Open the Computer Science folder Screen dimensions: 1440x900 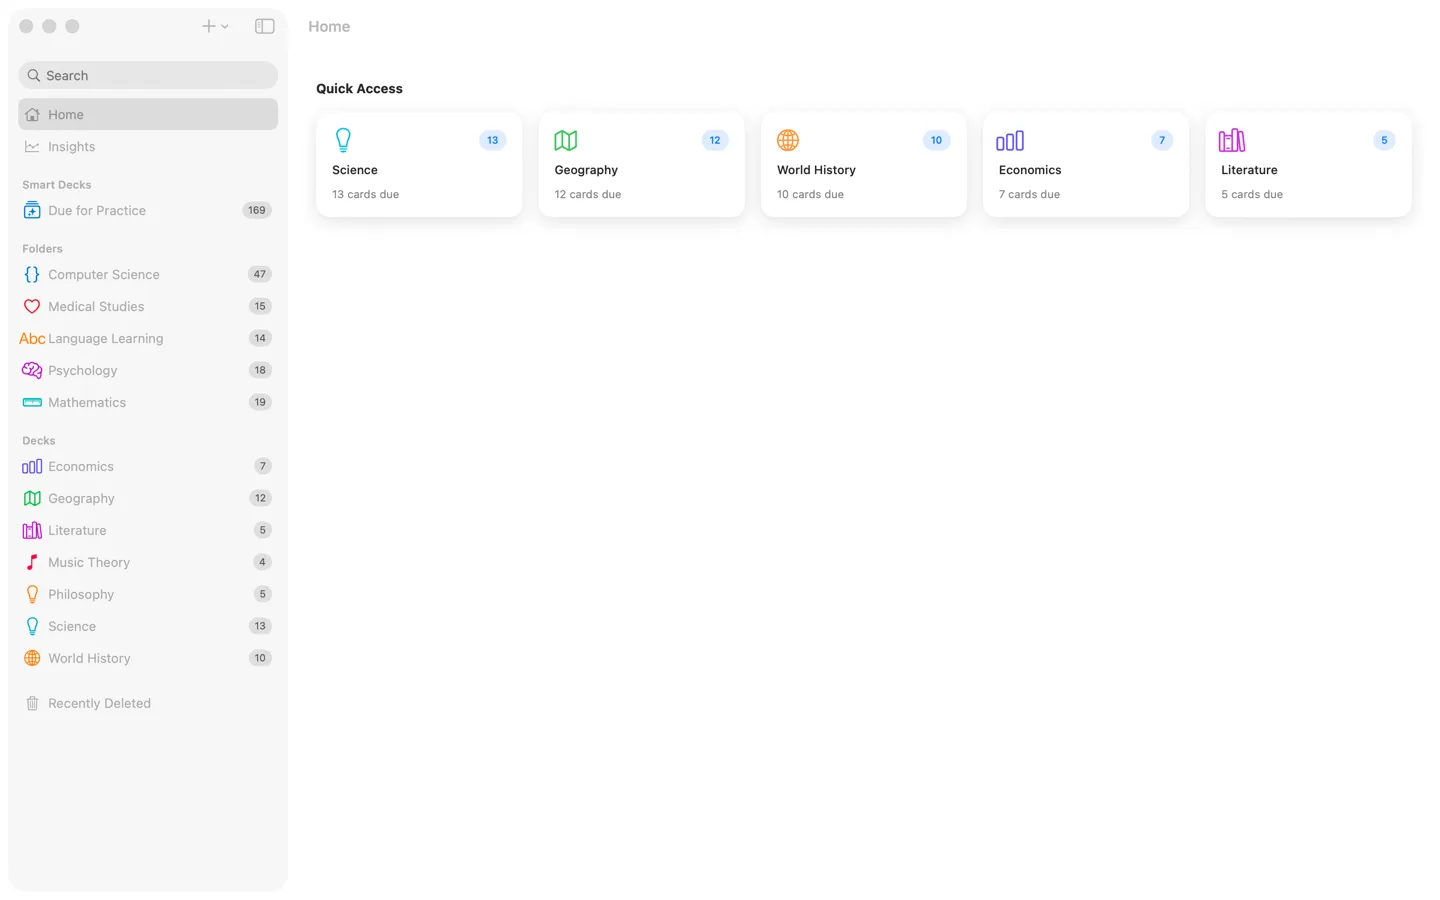click(148, 274)
